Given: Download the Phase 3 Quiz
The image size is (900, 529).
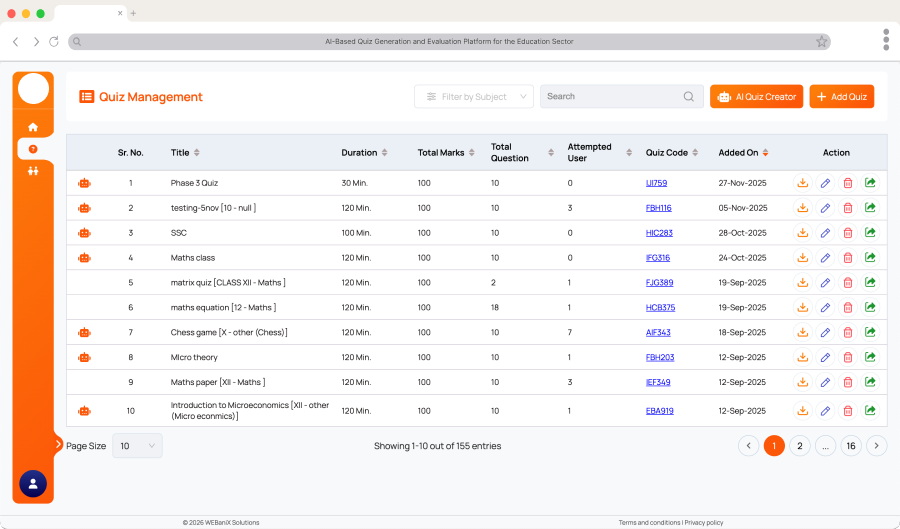Looking at the screenshot, I should (x=802, y=183).
